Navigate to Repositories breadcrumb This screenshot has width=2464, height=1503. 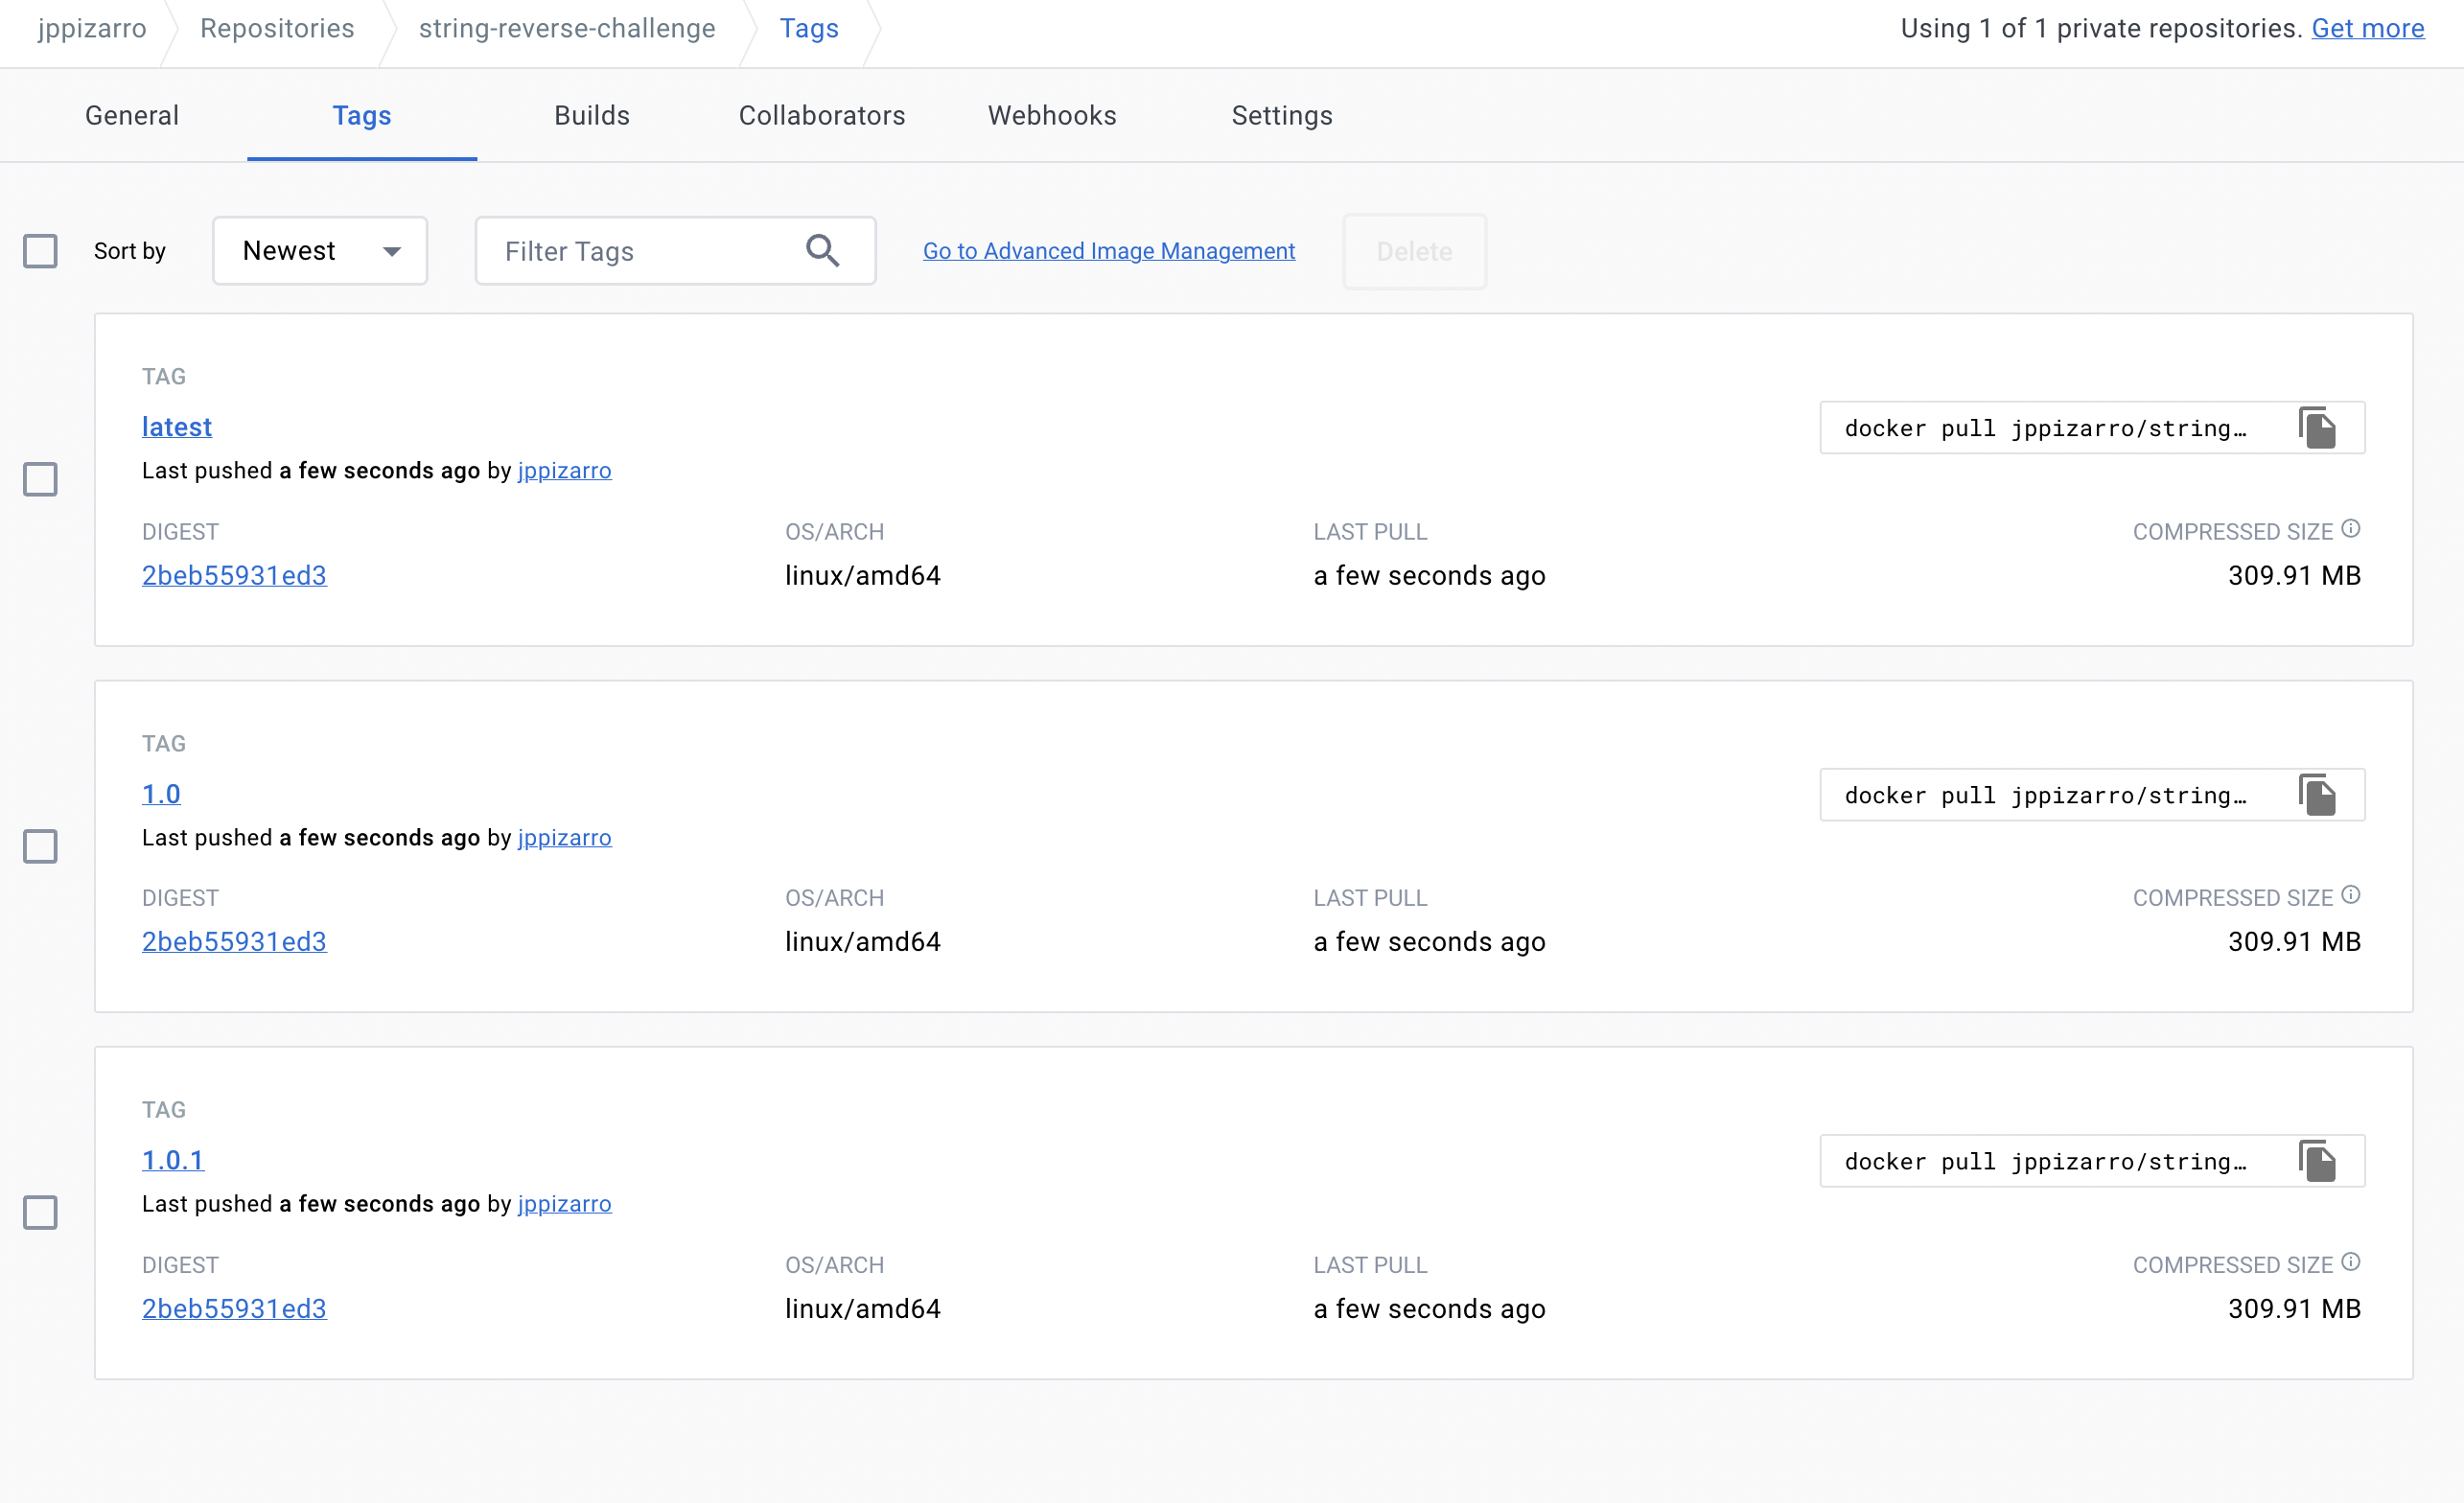277,28
